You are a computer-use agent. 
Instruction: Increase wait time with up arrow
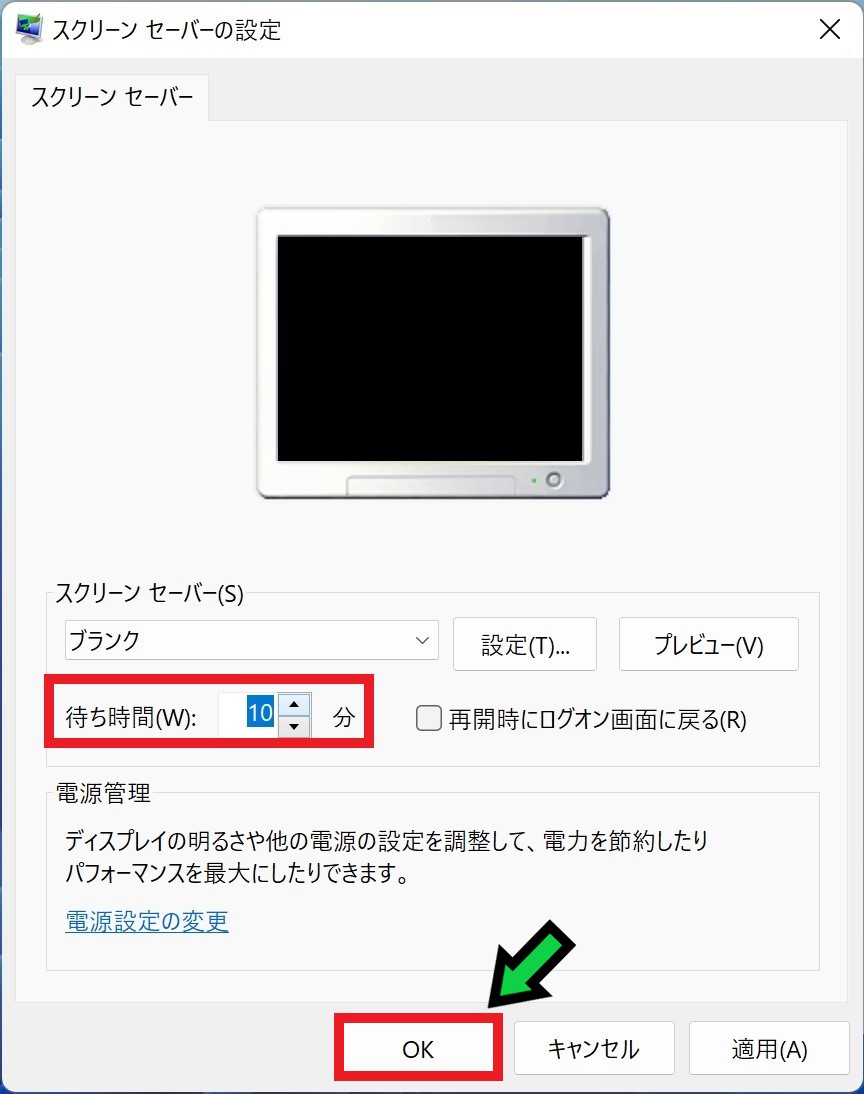(294, 704)
